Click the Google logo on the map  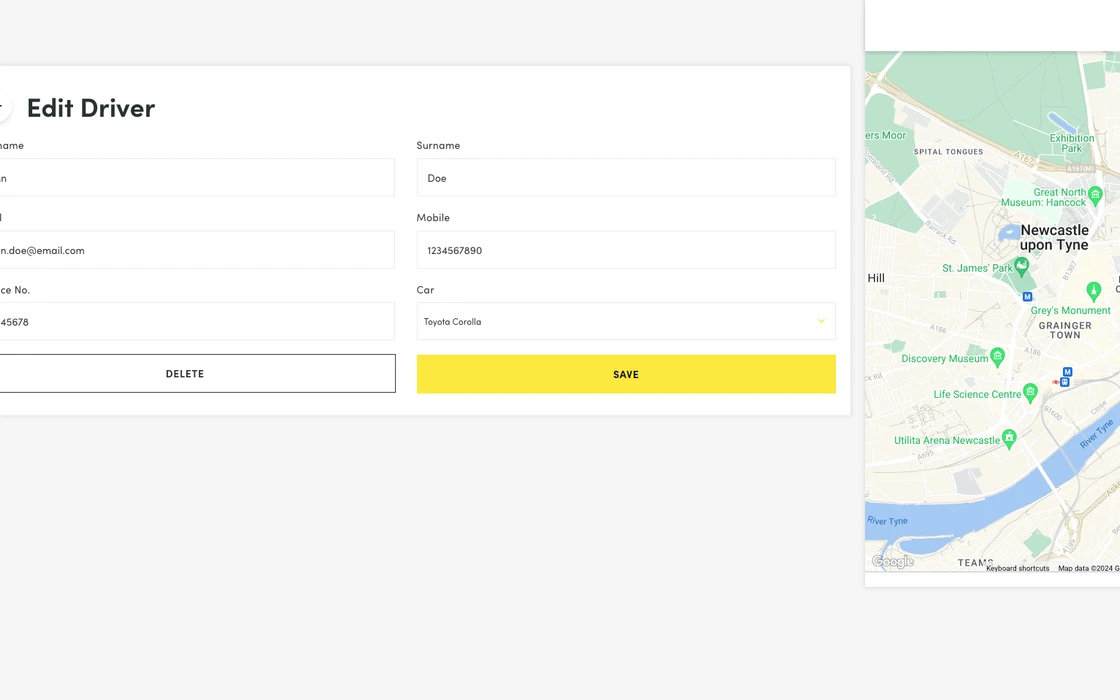[893, 561]
